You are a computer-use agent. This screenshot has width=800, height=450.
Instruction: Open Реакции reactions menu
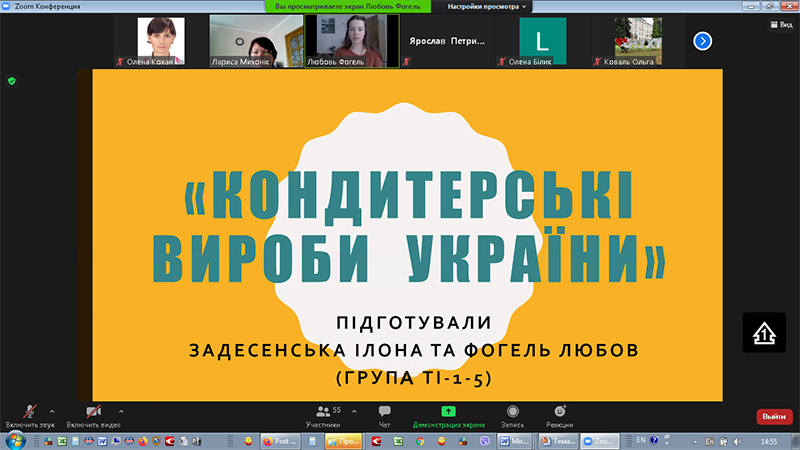[559, 416]
